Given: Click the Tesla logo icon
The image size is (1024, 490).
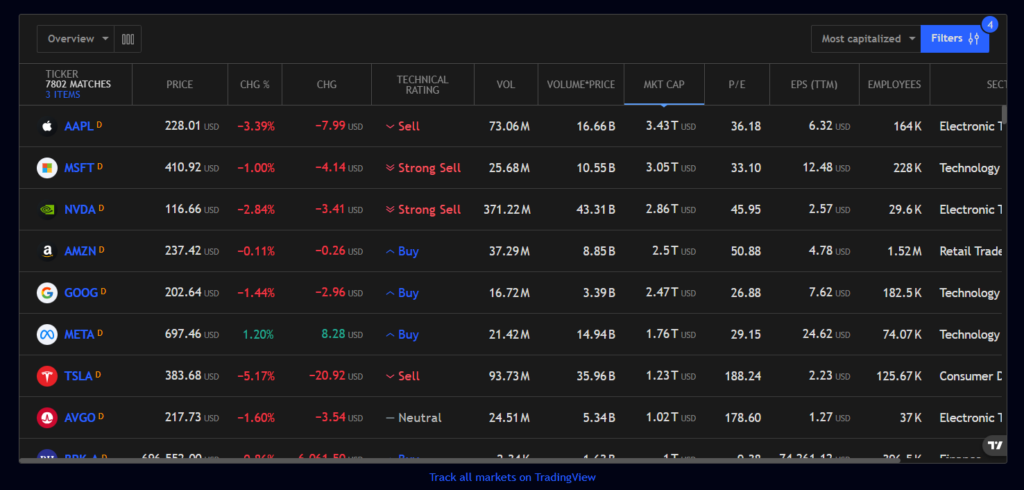Looking at the screenshot, I should pyautogui.click(x=46, y=376).
